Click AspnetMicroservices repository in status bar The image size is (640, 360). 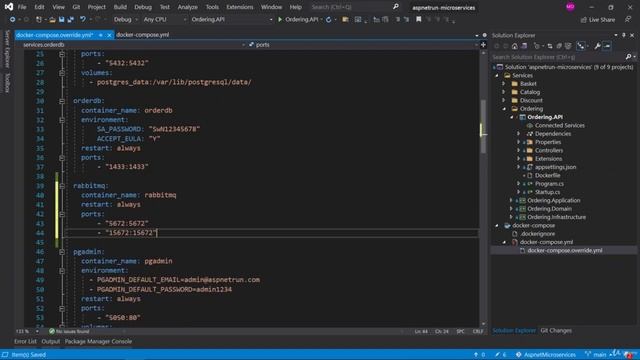(x=546, y=355)
